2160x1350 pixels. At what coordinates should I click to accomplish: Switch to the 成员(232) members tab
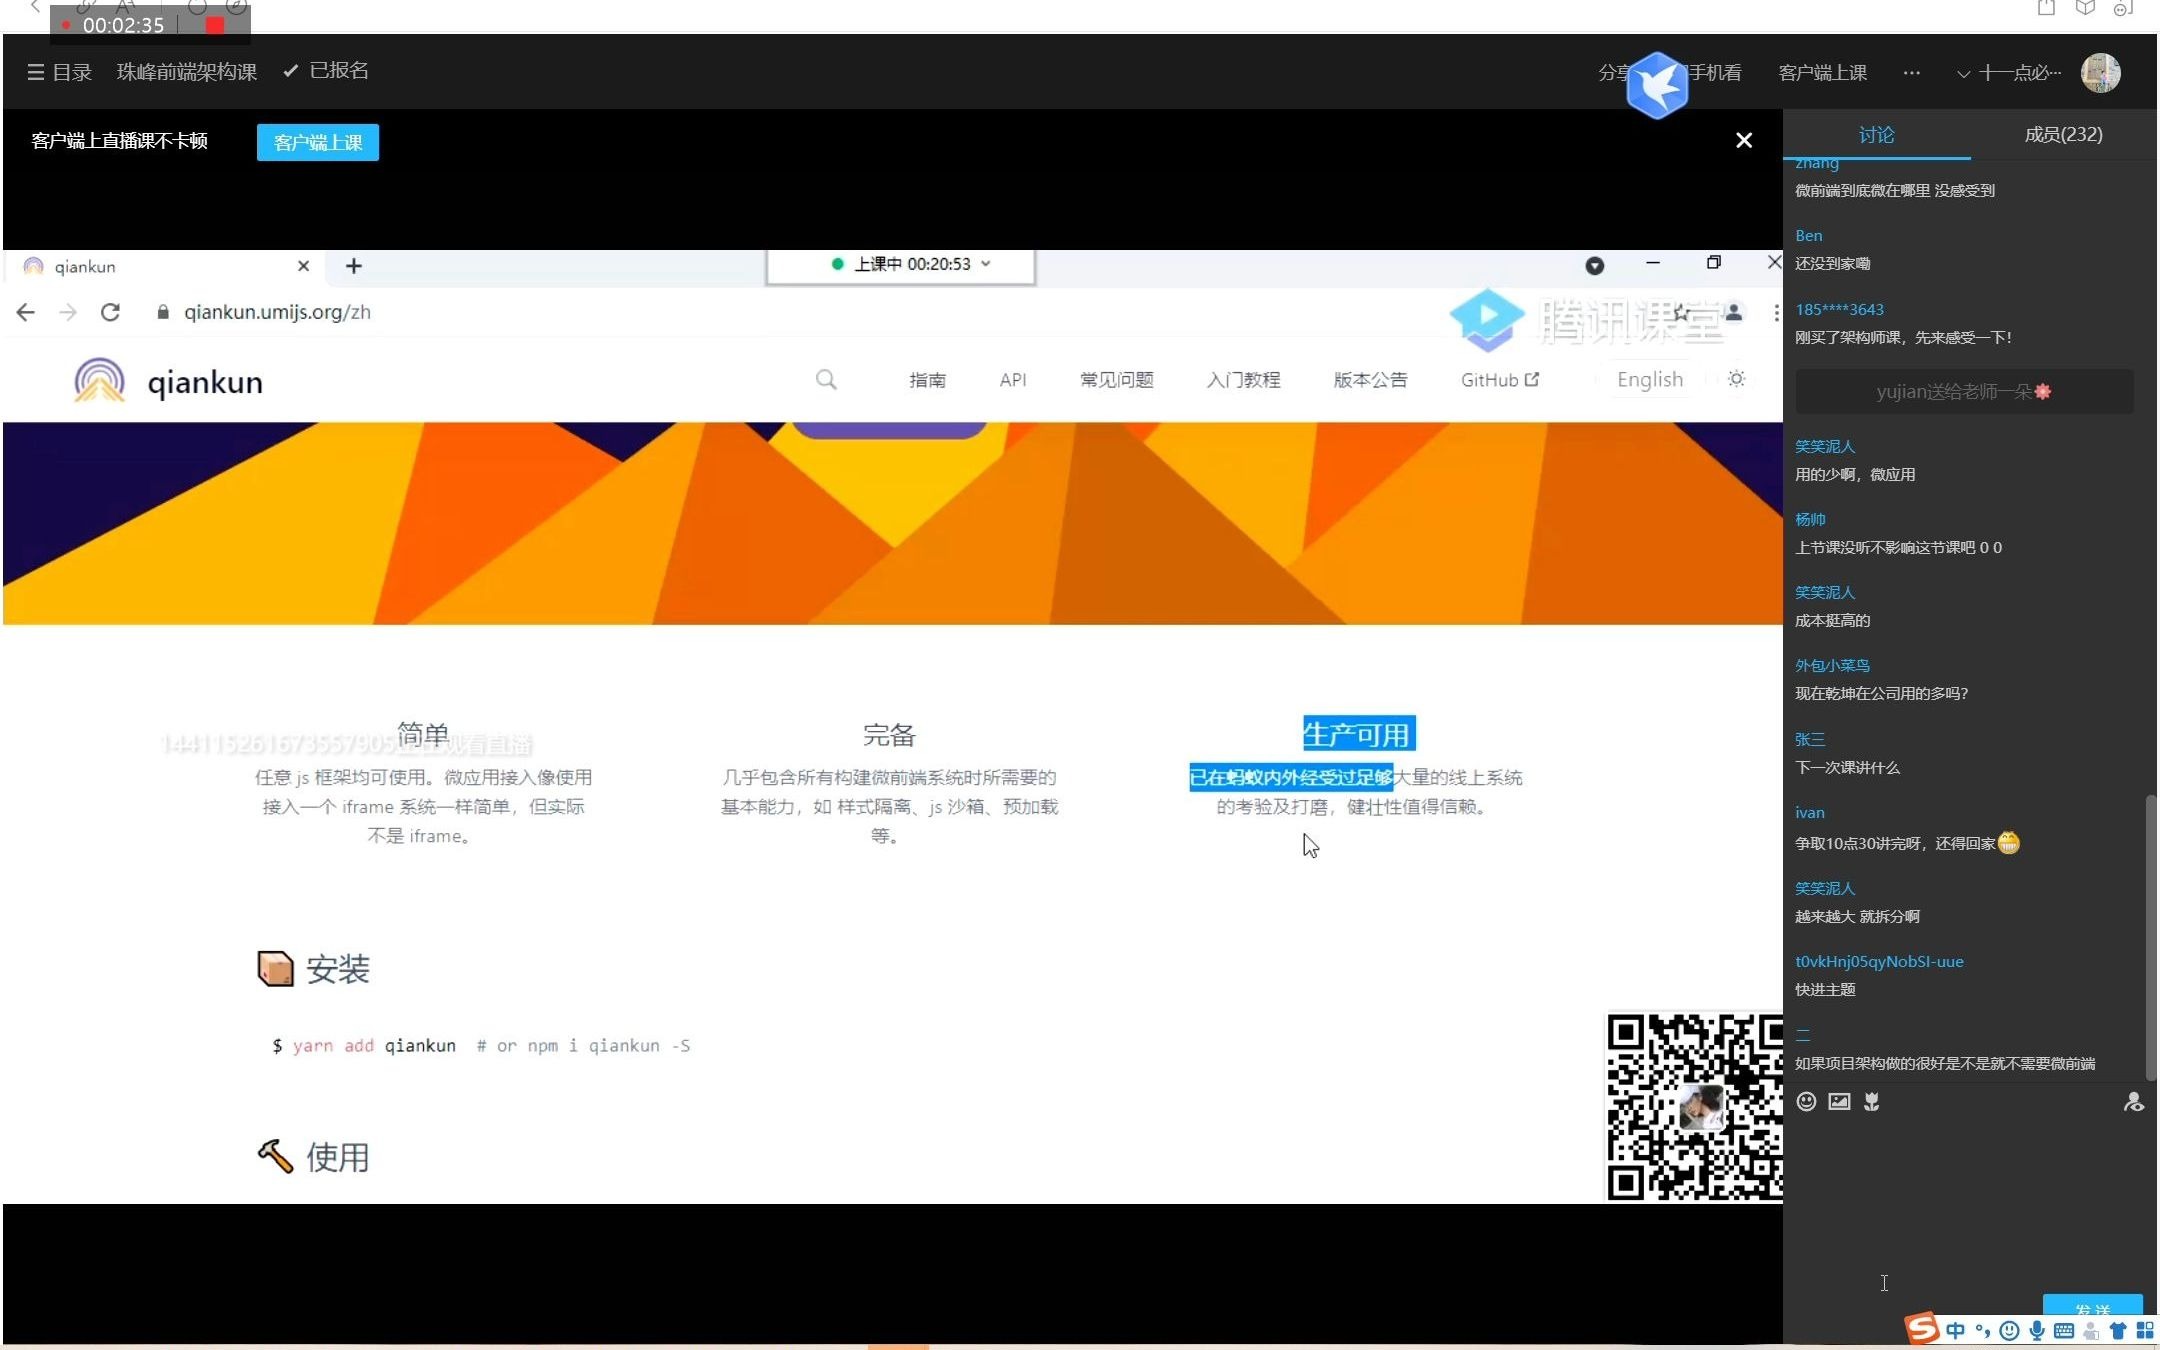click(2063, 135)
